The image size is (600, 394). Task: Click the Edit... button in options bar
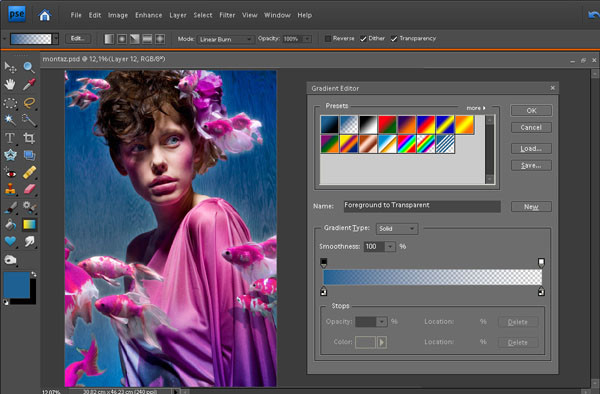78,39
